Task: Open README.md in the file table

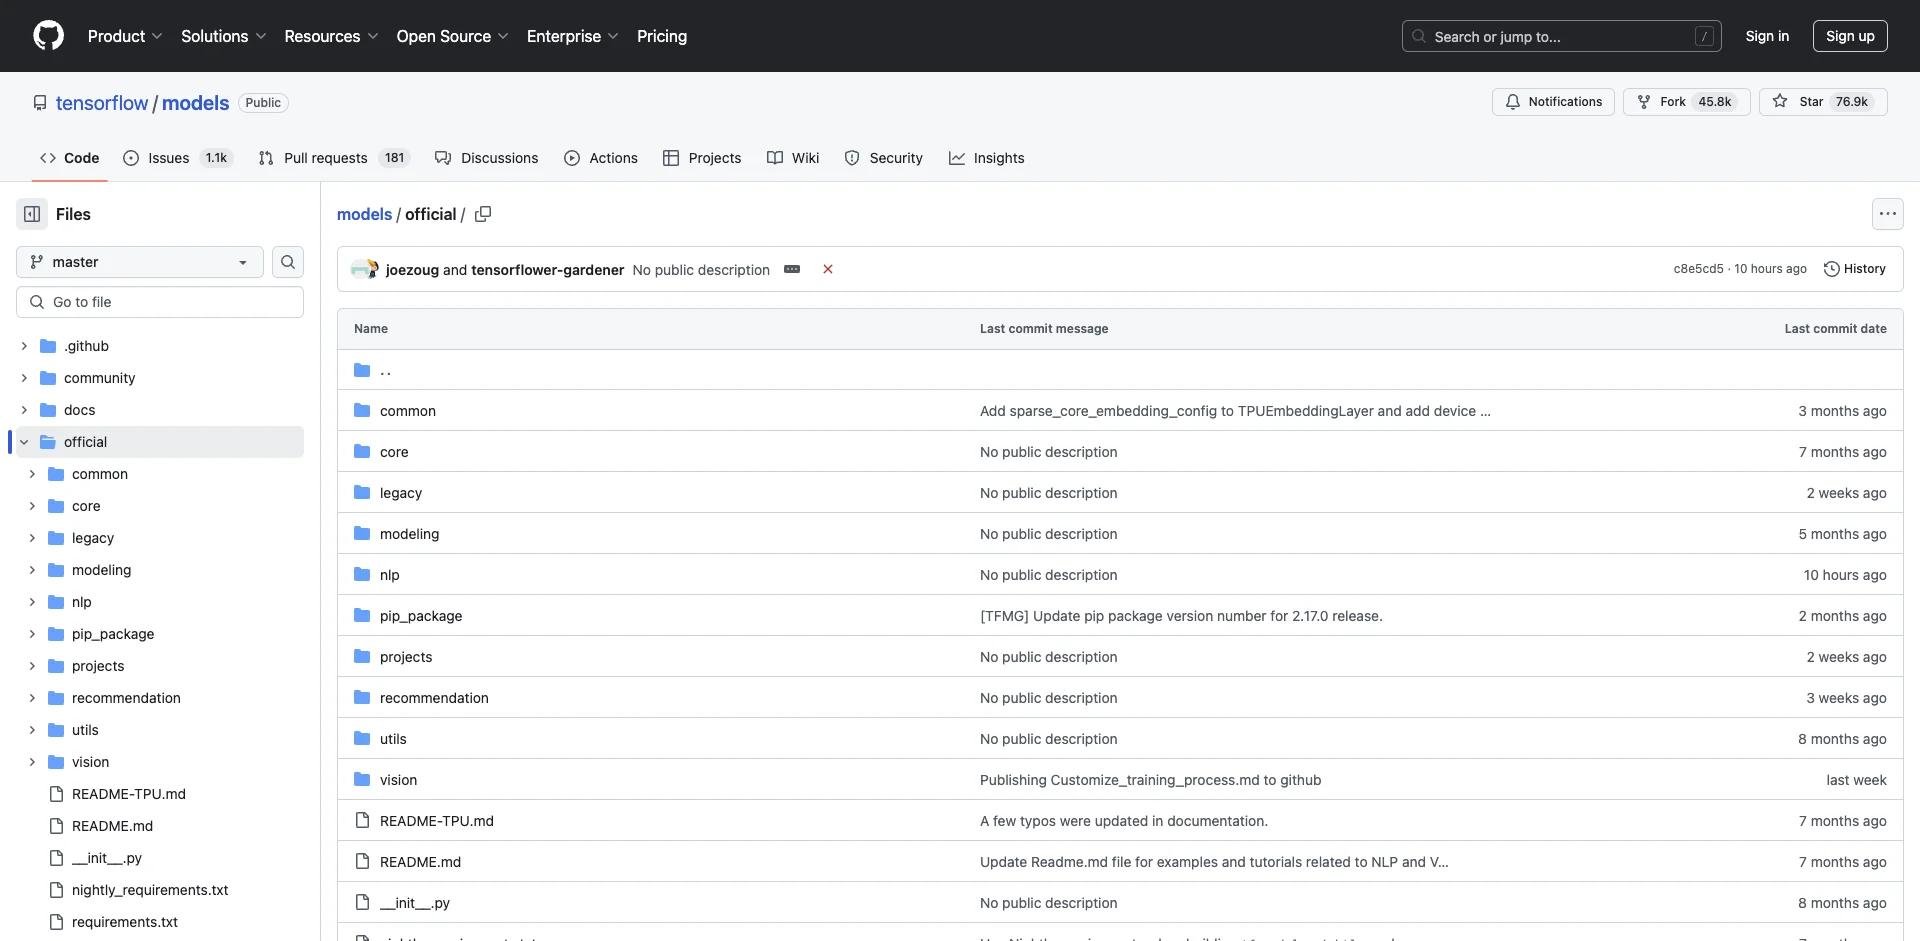Action: click(x=420, y=862)
